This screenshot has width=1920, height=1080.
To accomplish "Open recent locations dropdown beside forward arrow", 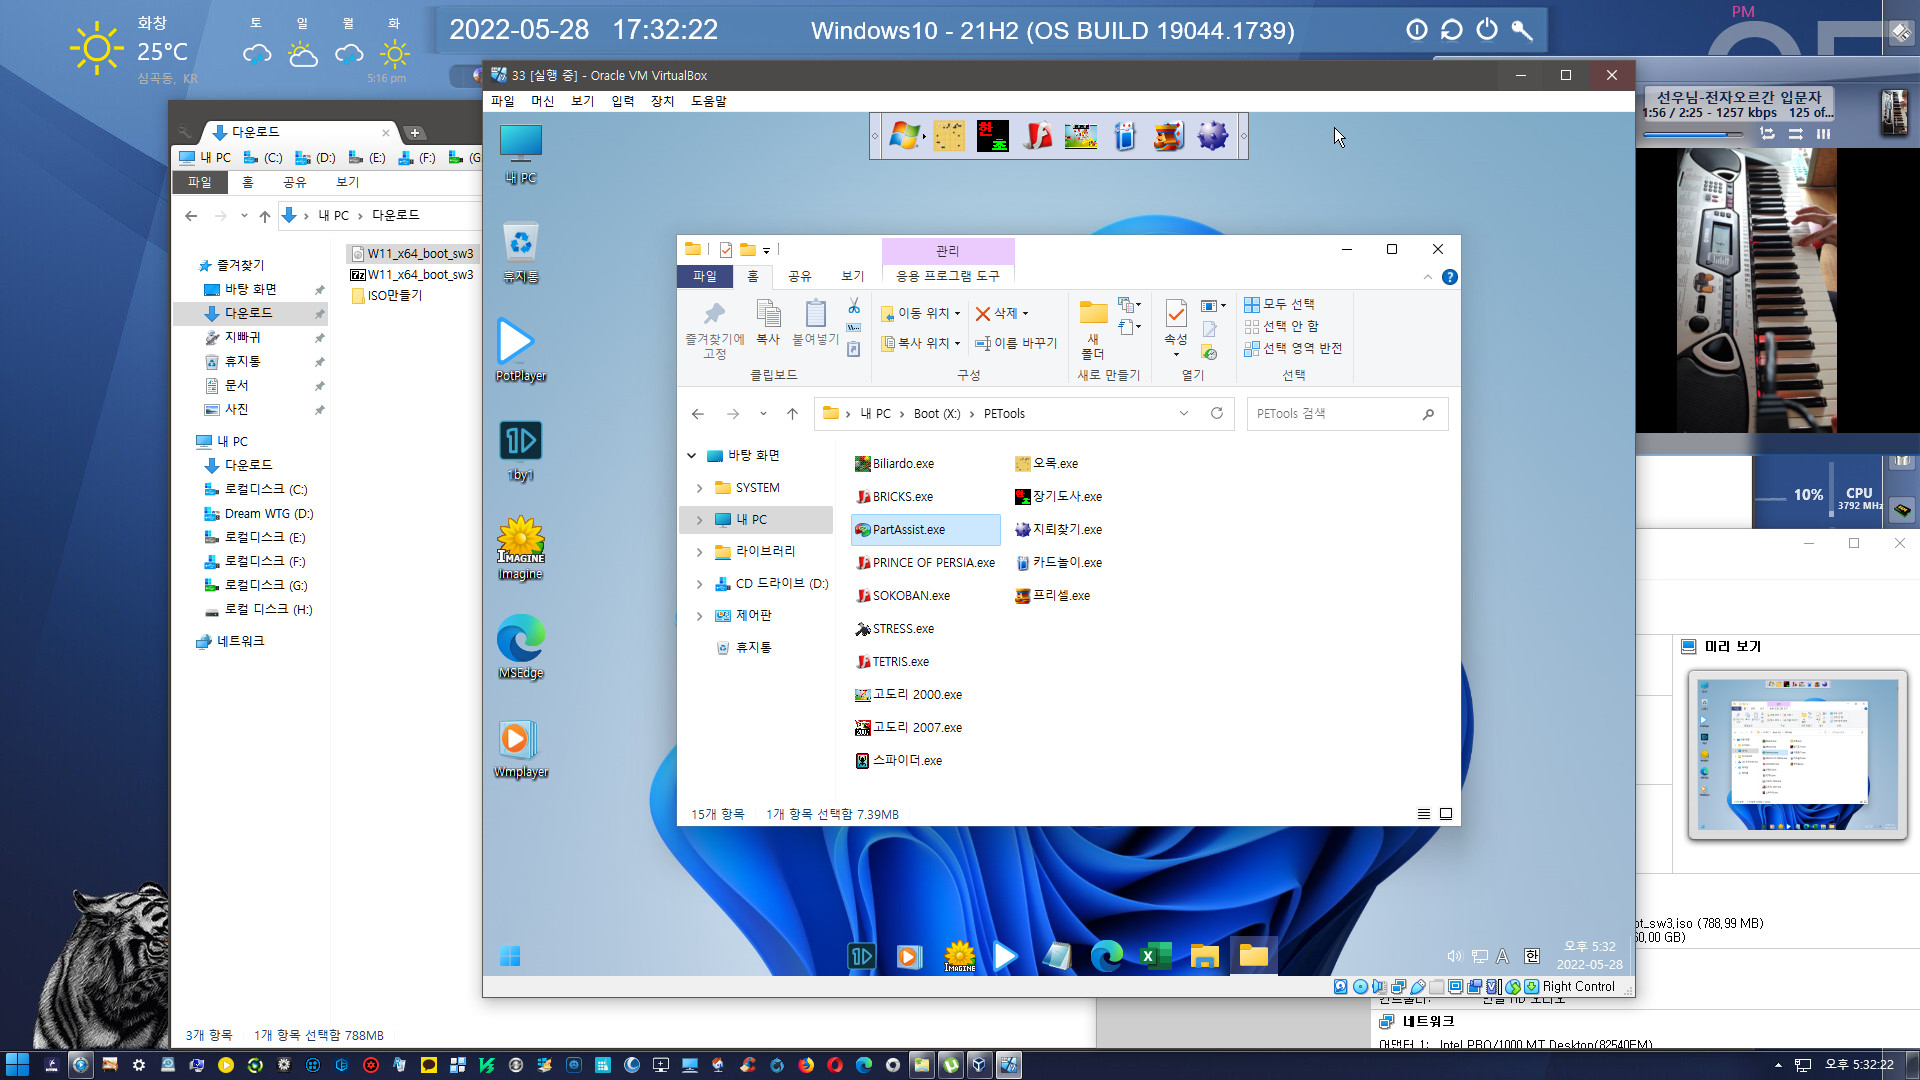I will coord(763,413).
